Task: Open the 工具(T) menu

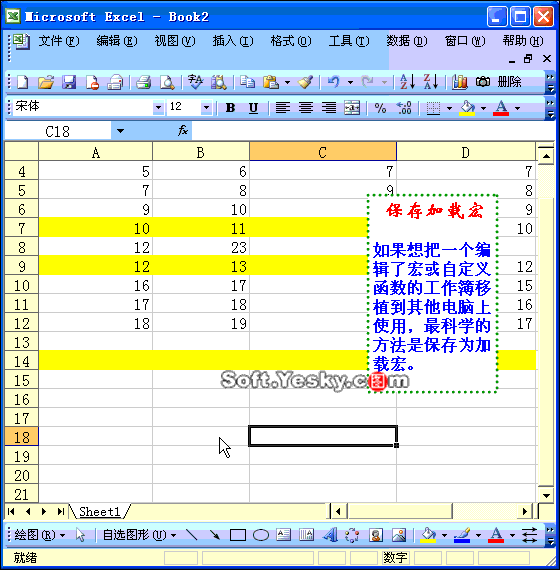Action: (349, 41)
